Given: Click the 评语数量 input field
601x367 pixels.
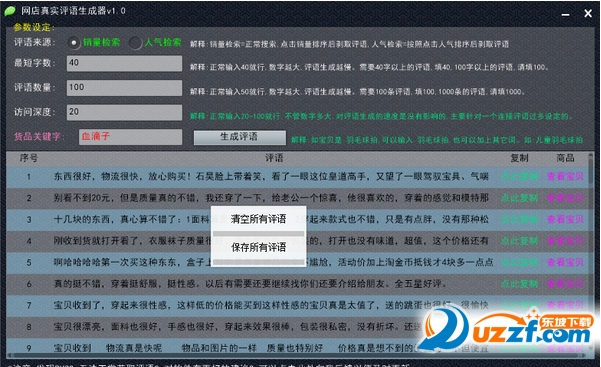Looking at the screenshot, I should (124, 88).
